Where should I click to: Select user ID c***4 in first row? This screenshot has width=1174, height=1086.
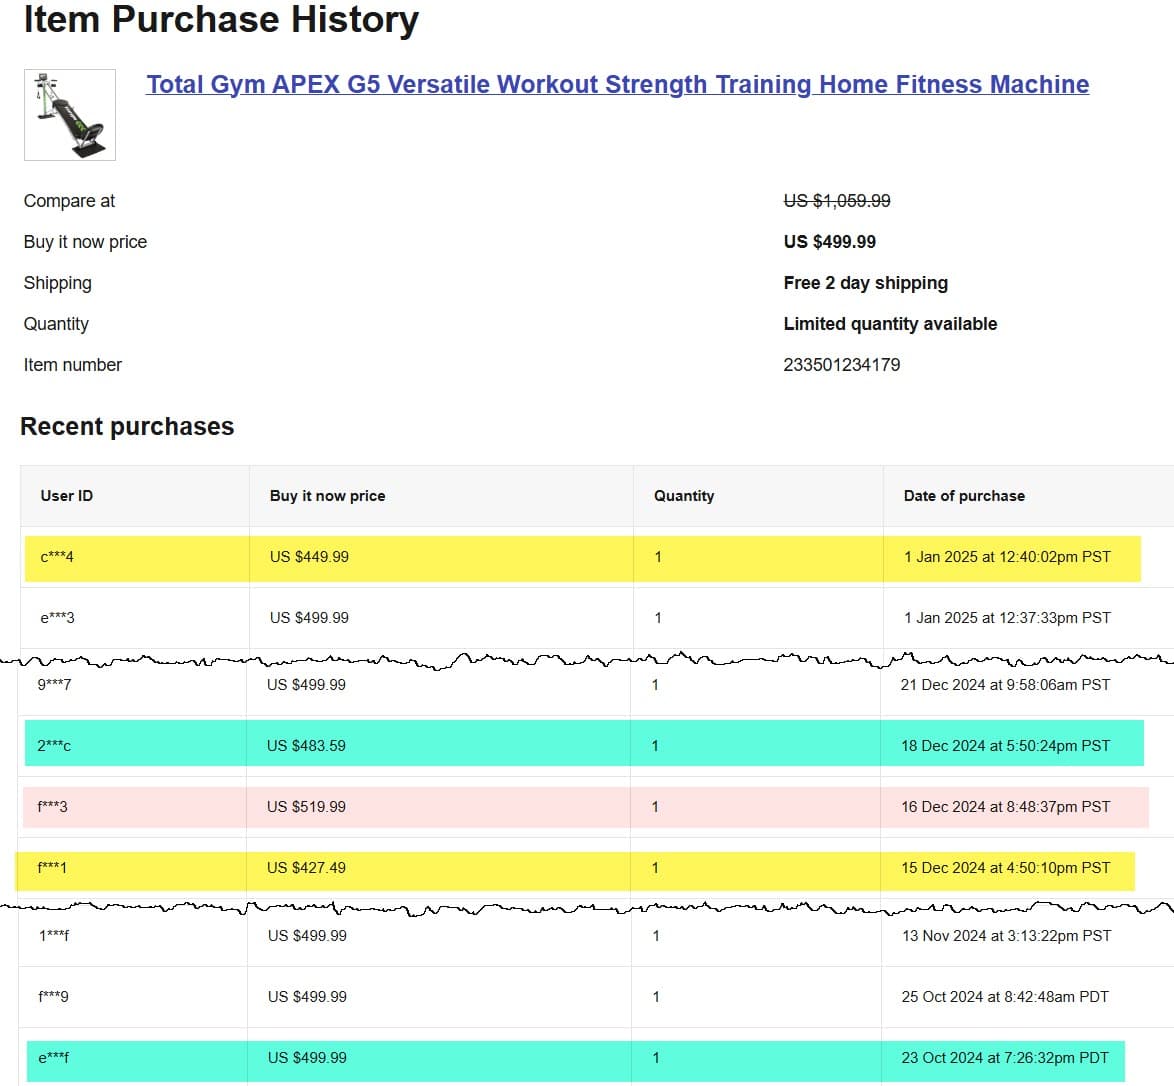[x=57, y=557]
